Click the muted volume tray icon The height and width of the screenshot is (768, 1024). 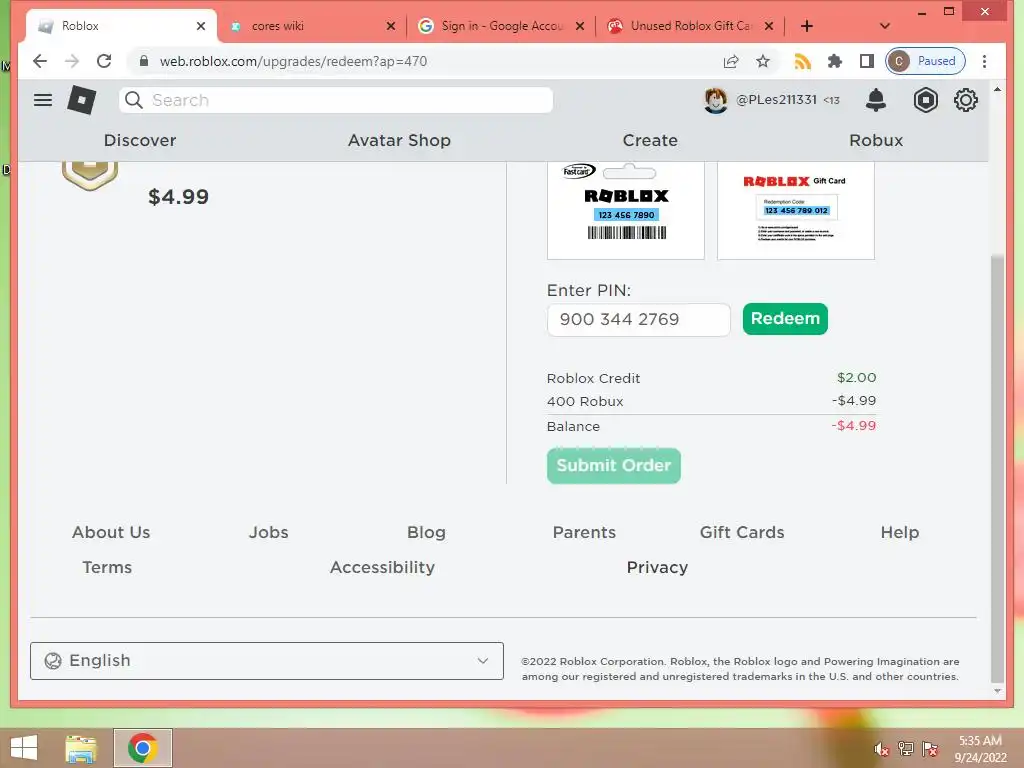pos(882,749)
